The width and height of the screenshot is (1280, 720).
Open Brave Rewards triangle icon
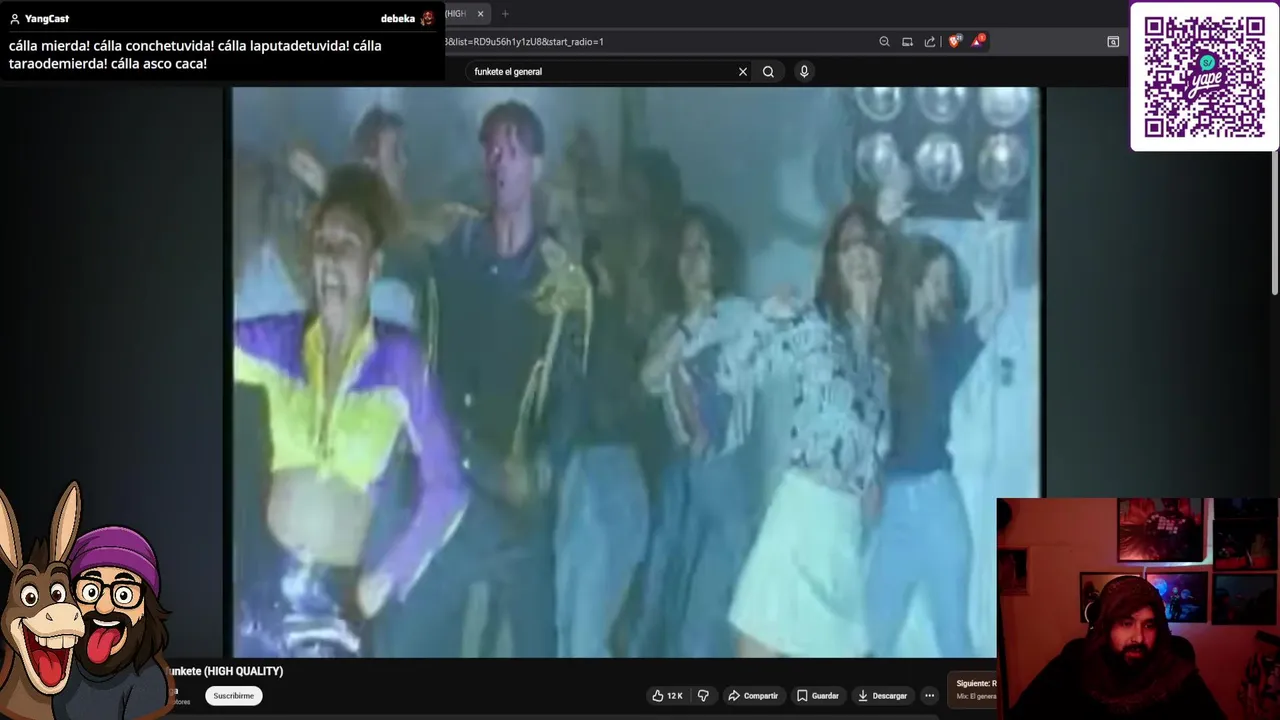(x=977, y=42)
